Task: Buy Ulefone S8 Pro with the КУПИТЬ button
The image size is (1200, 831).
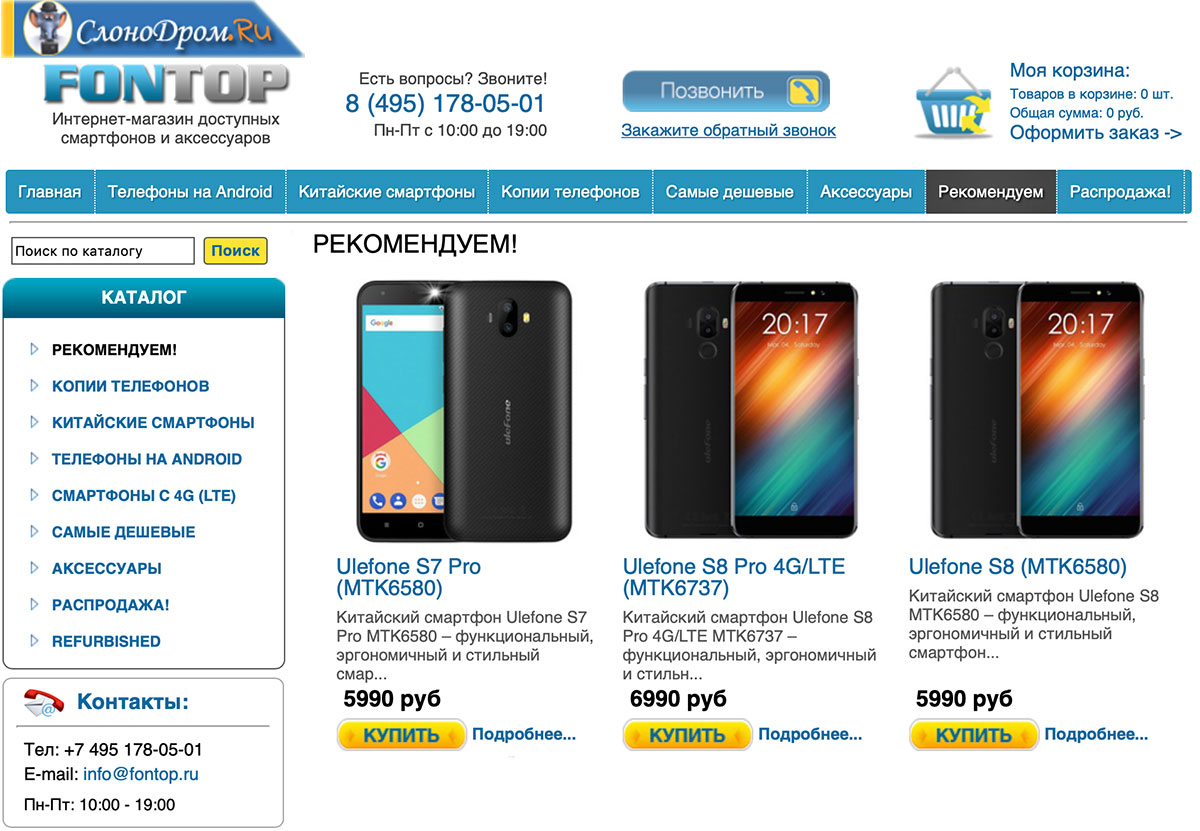Action: tap(688, 736)
